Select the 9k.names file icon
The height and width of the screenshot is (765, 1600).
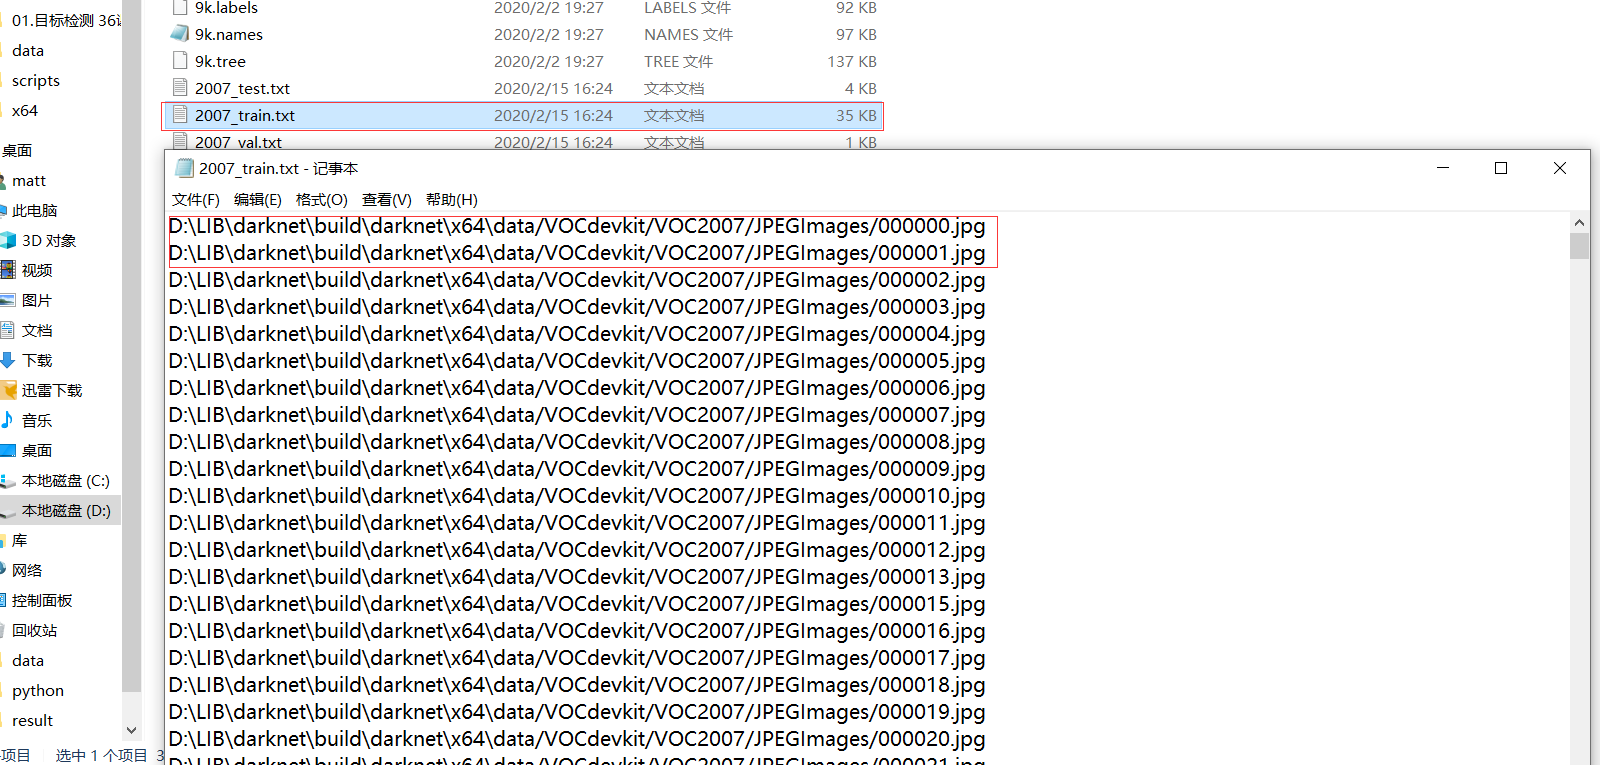[x=180, y=34]
